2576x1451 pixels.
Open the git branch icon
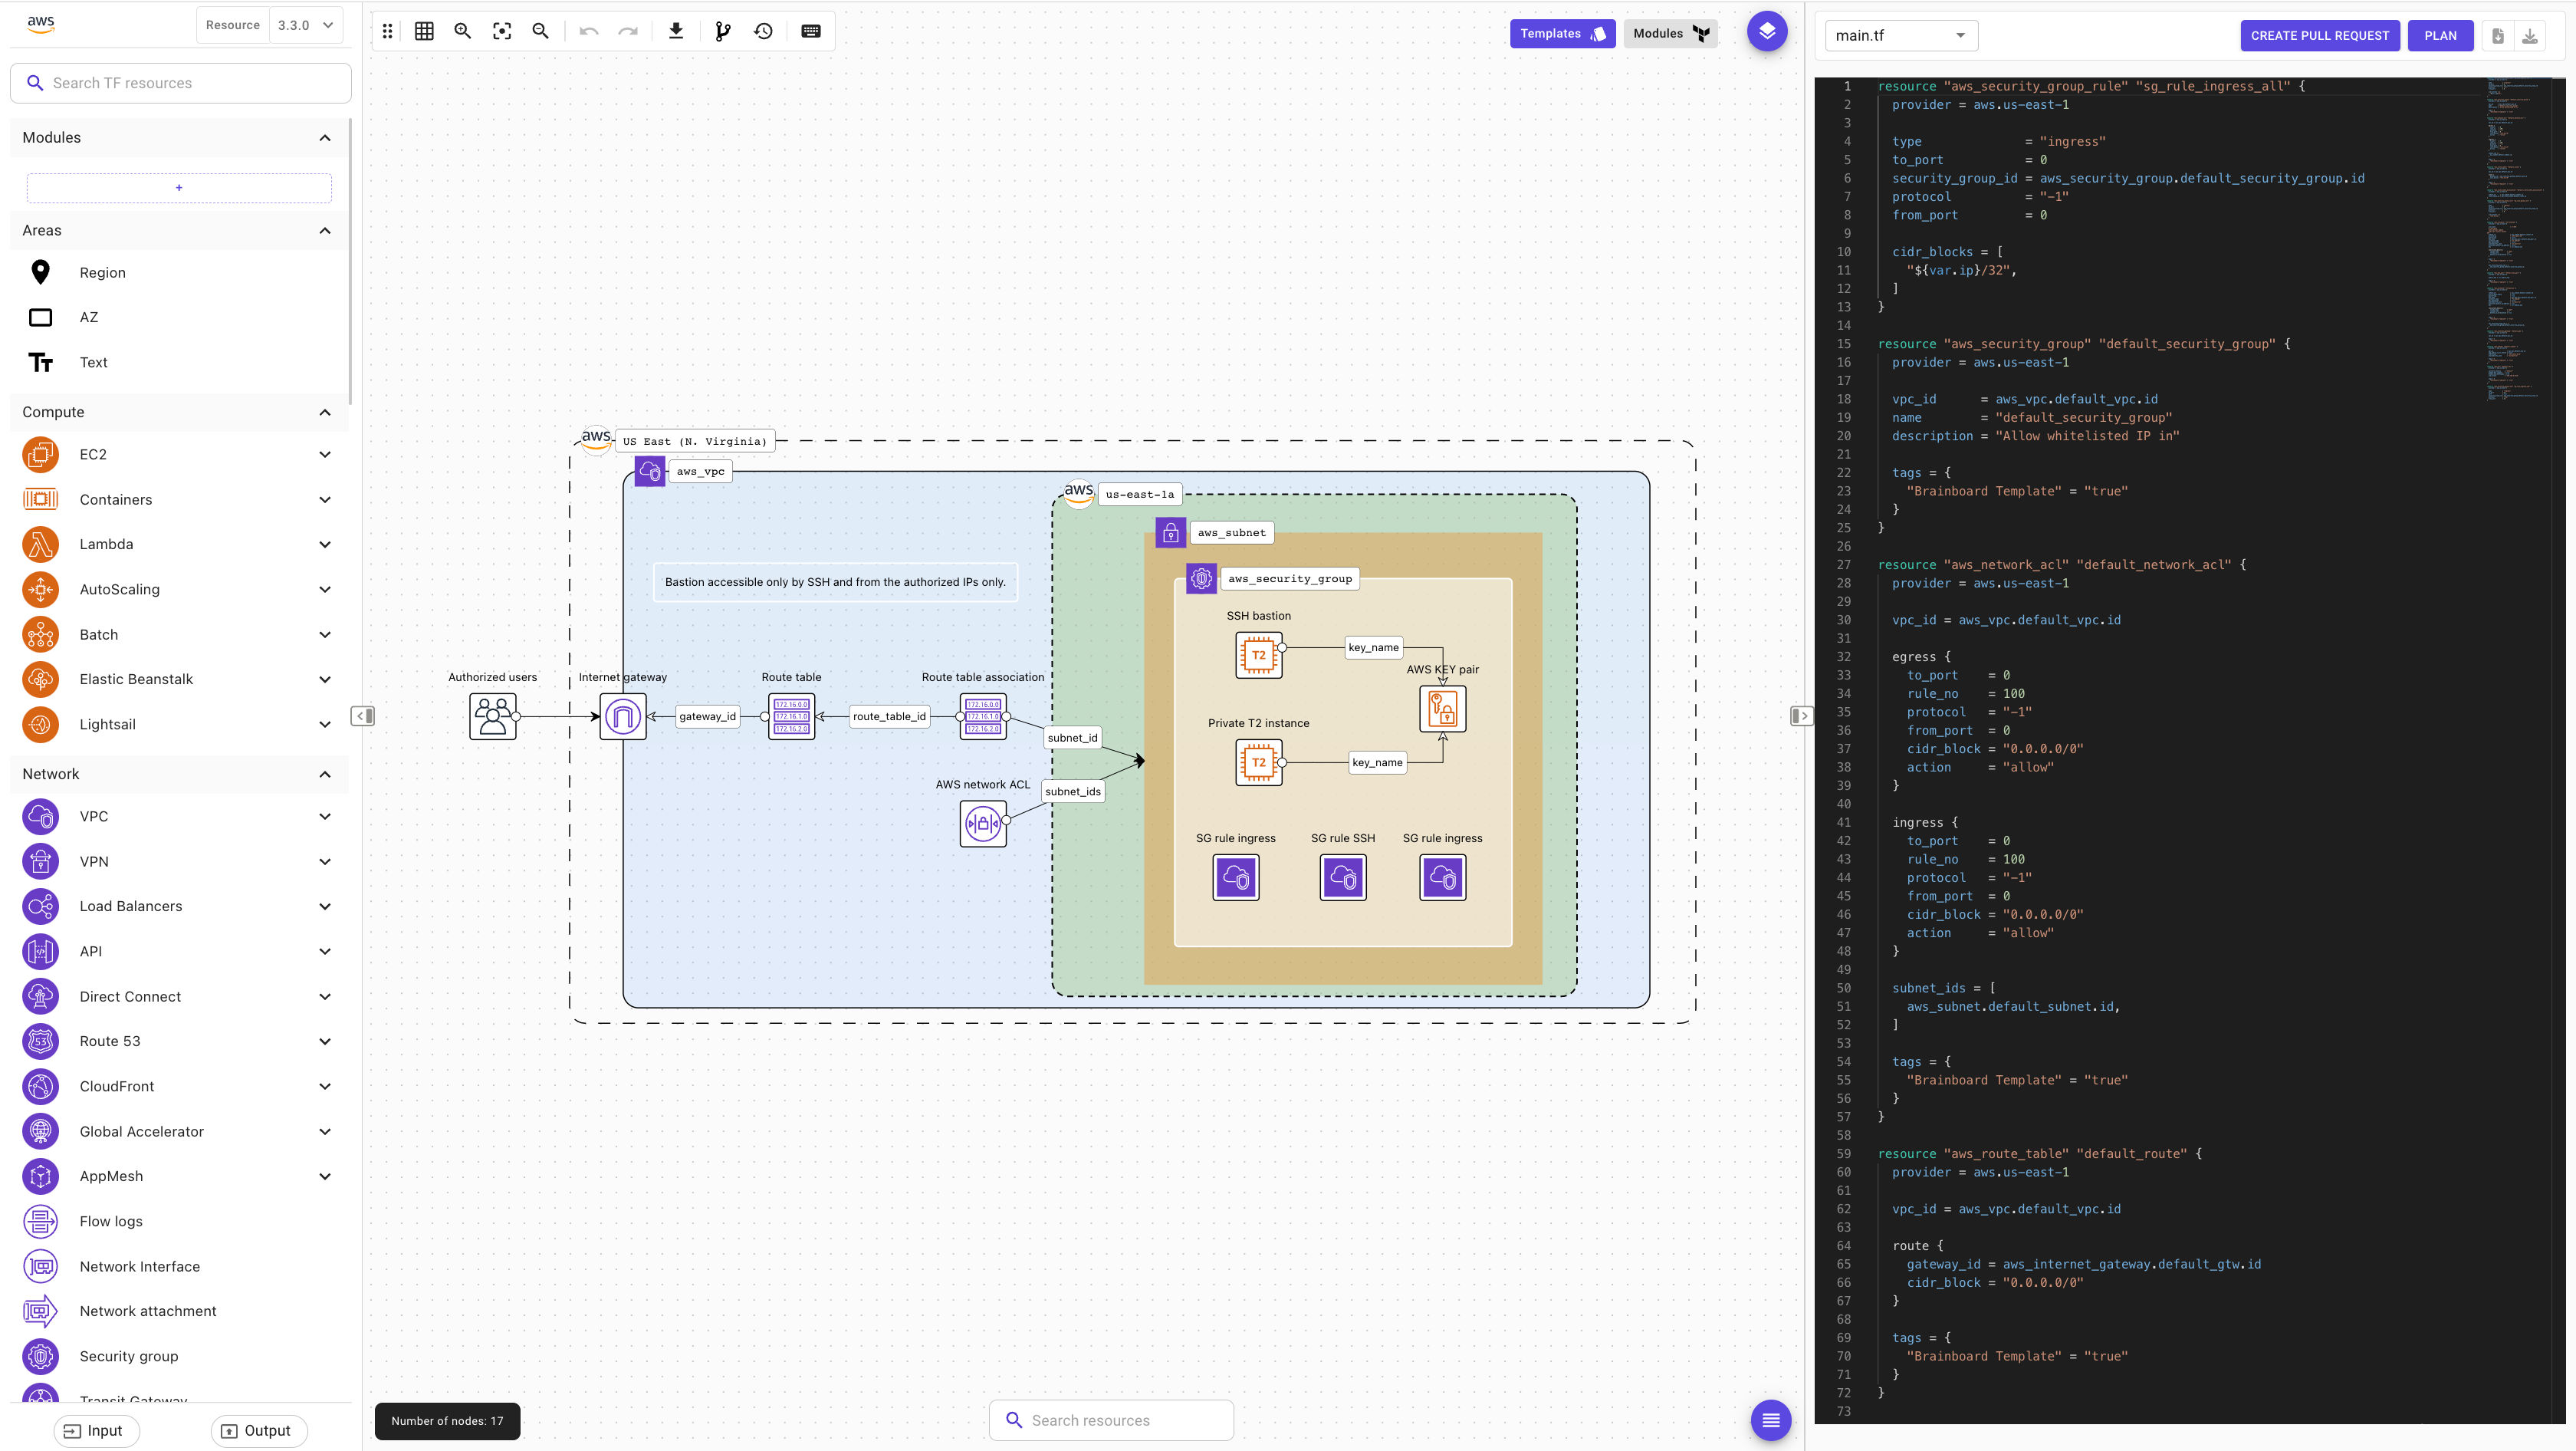click(723, 31)
